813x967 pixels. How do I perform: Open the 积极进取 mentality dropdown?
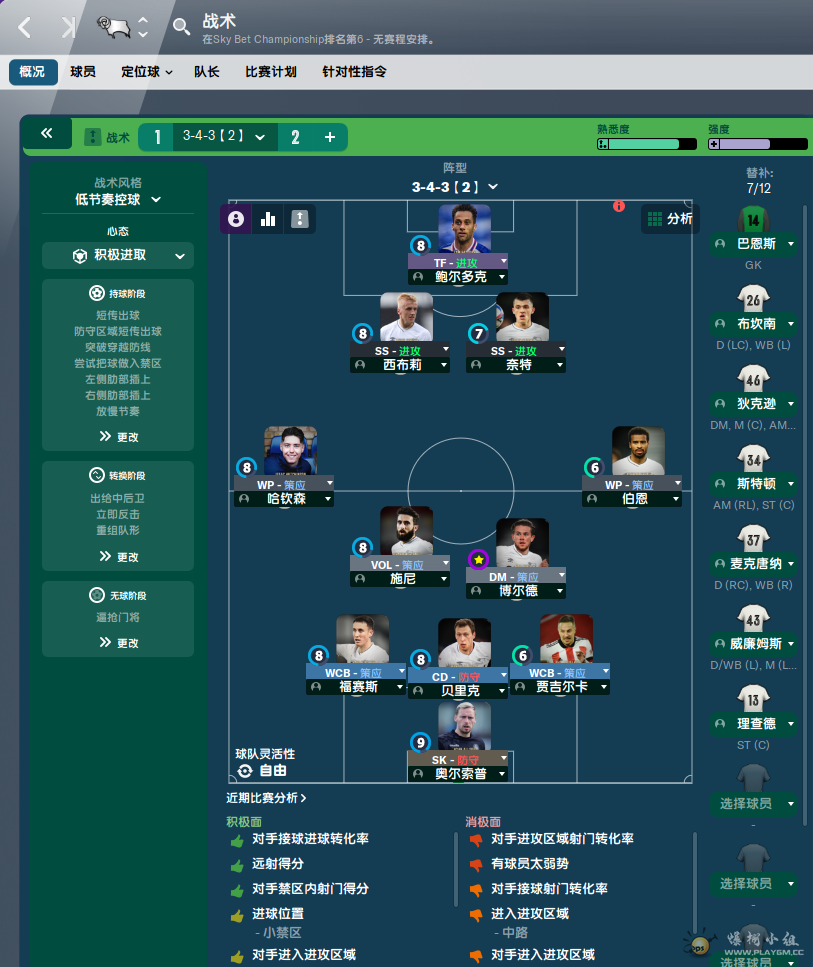pos(118,255)
